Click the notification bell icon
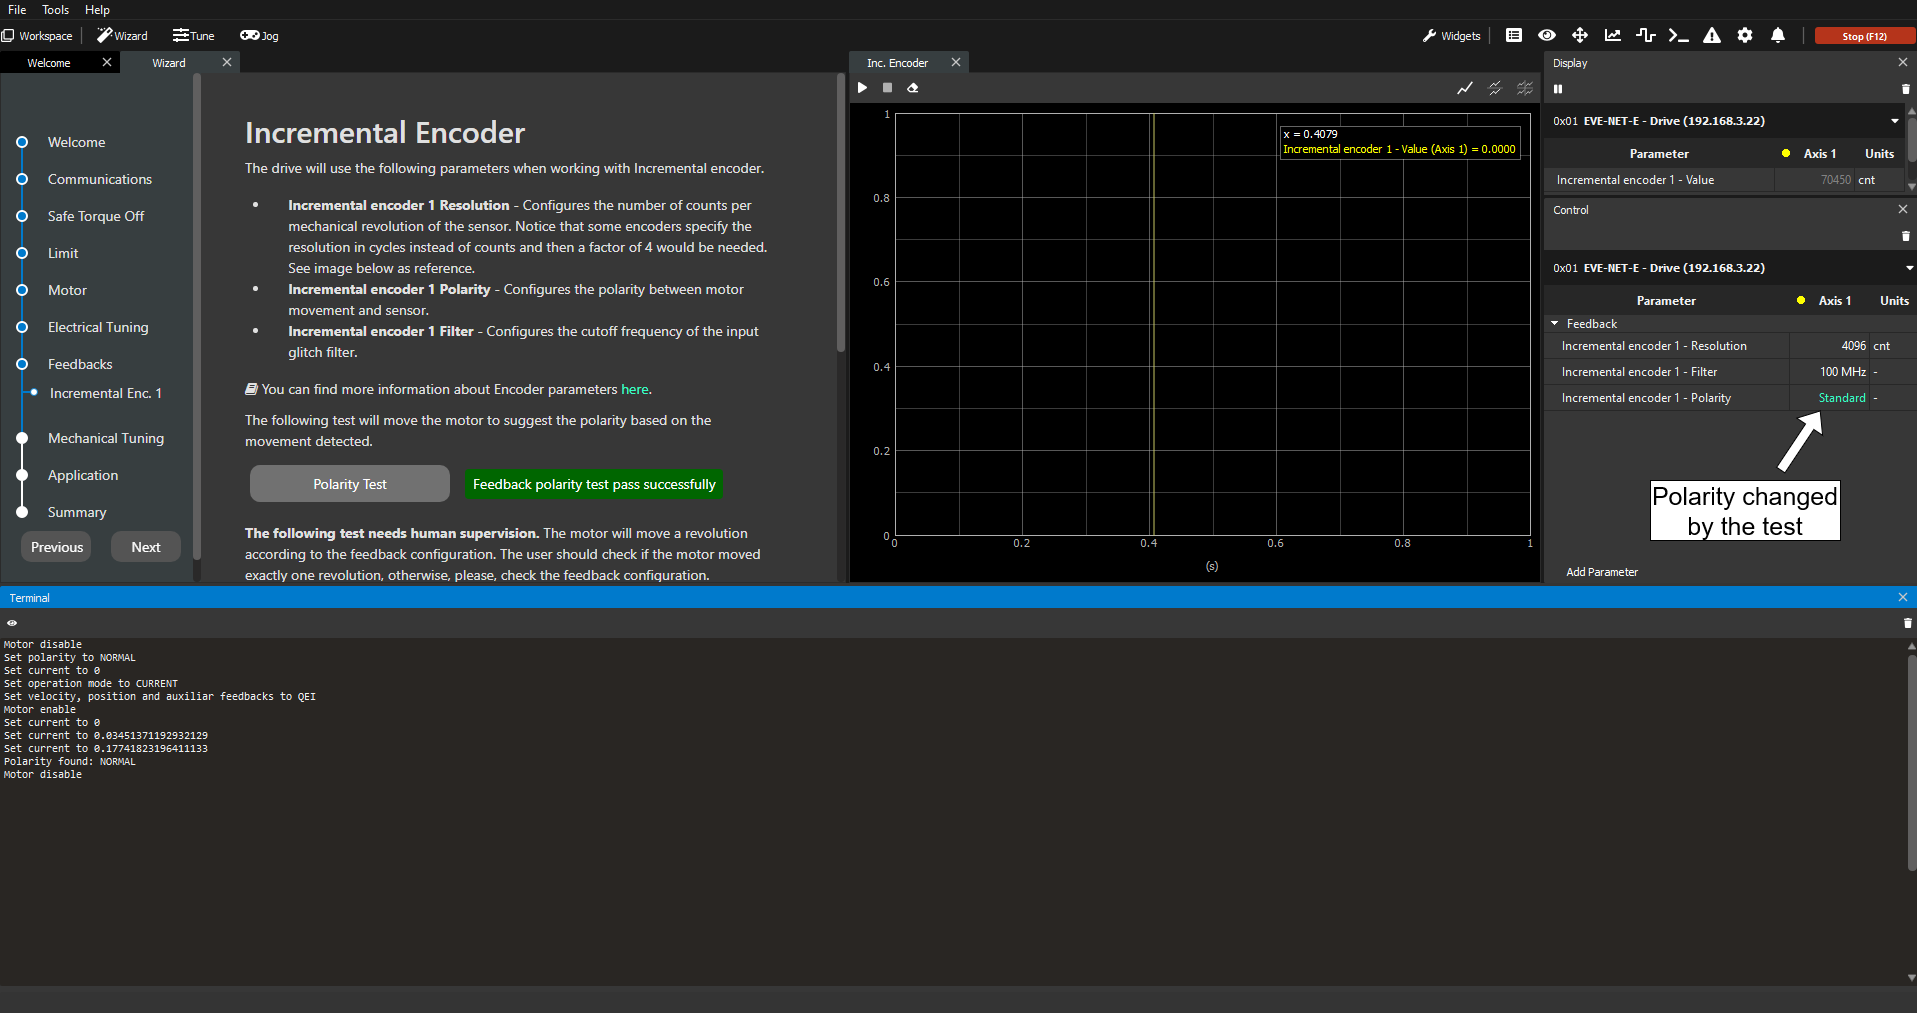The image size is (1918, 1014). (1777, 36)
